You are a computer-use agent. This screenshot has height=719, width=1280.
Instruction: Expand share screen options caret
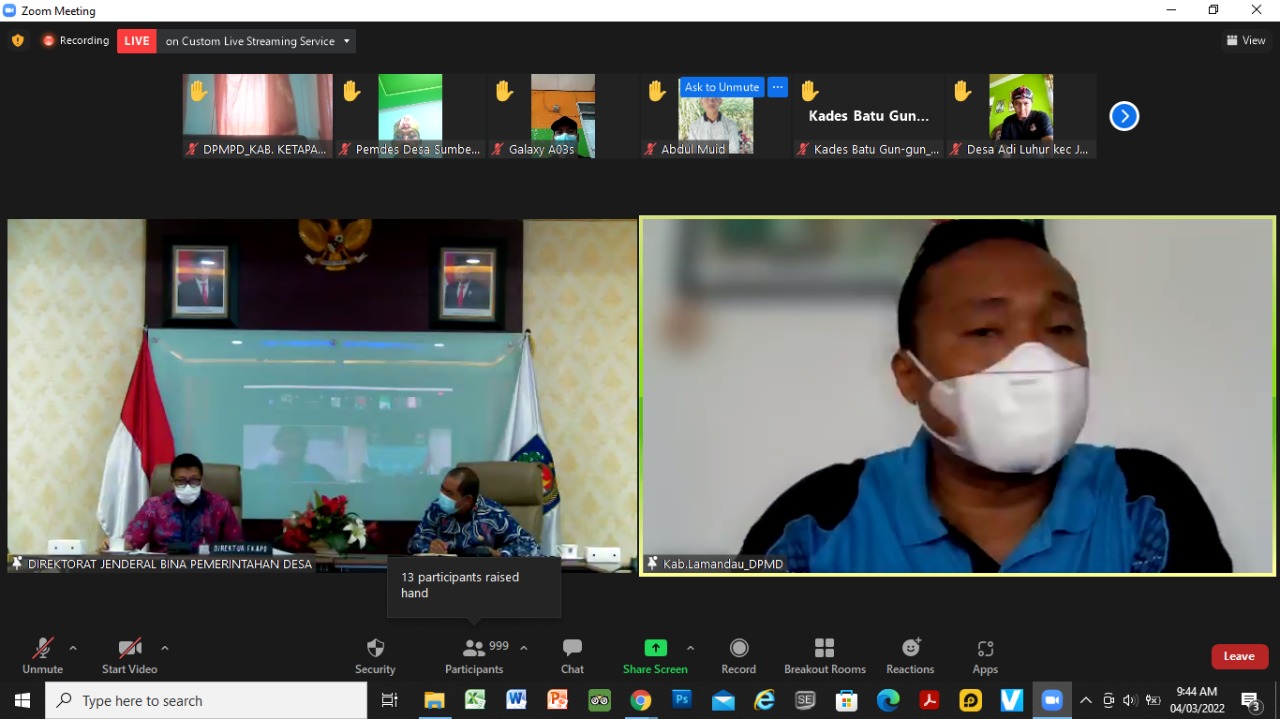690,648
